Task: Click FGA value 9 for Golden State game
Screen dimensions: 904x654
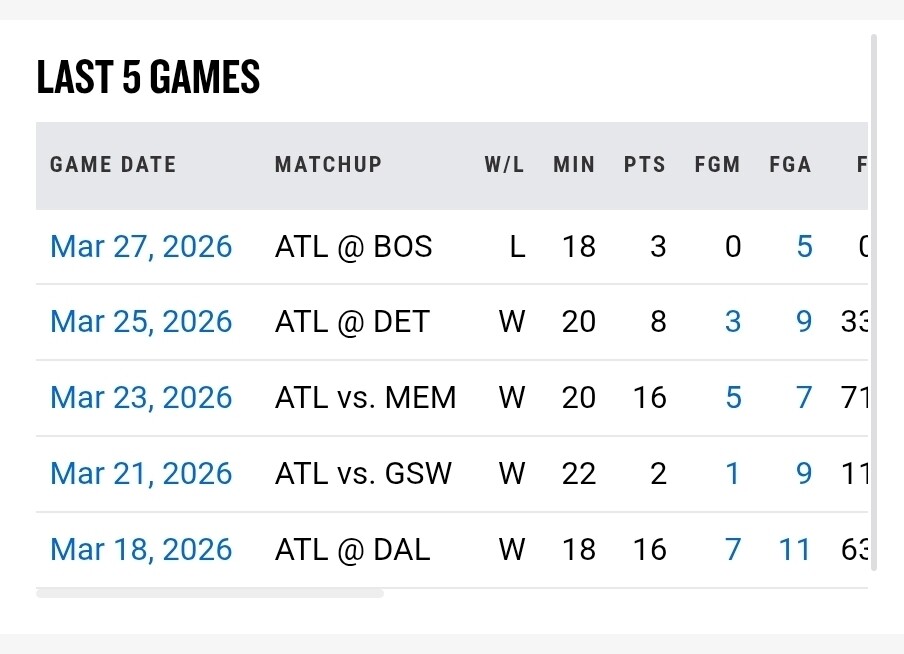Action: (804, 473)
